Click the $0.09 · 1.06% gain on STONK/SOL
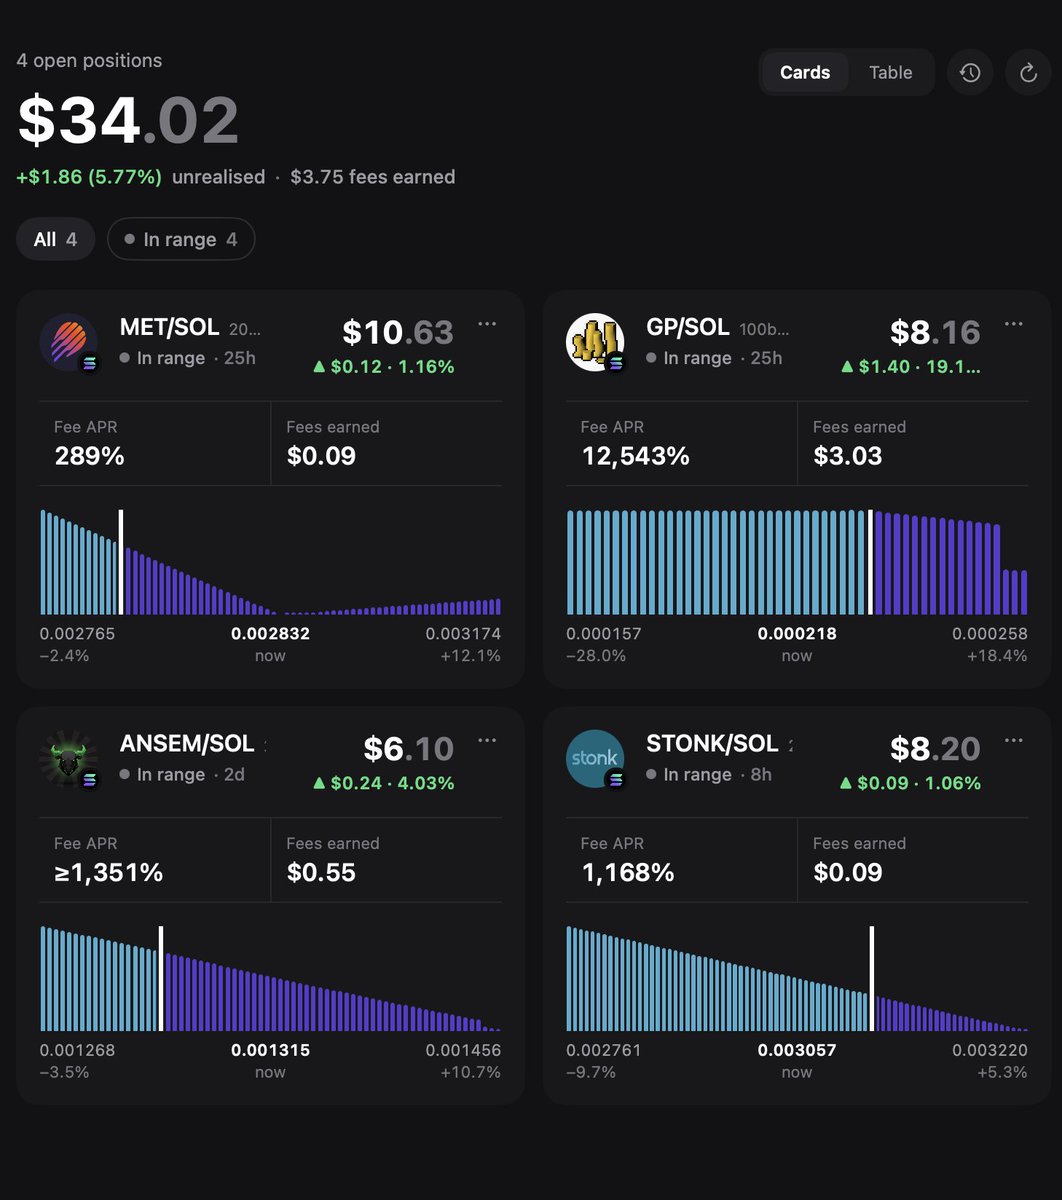Image resolution: width=1062 pixels, height=1200 pixels. [x=911, y=783]
